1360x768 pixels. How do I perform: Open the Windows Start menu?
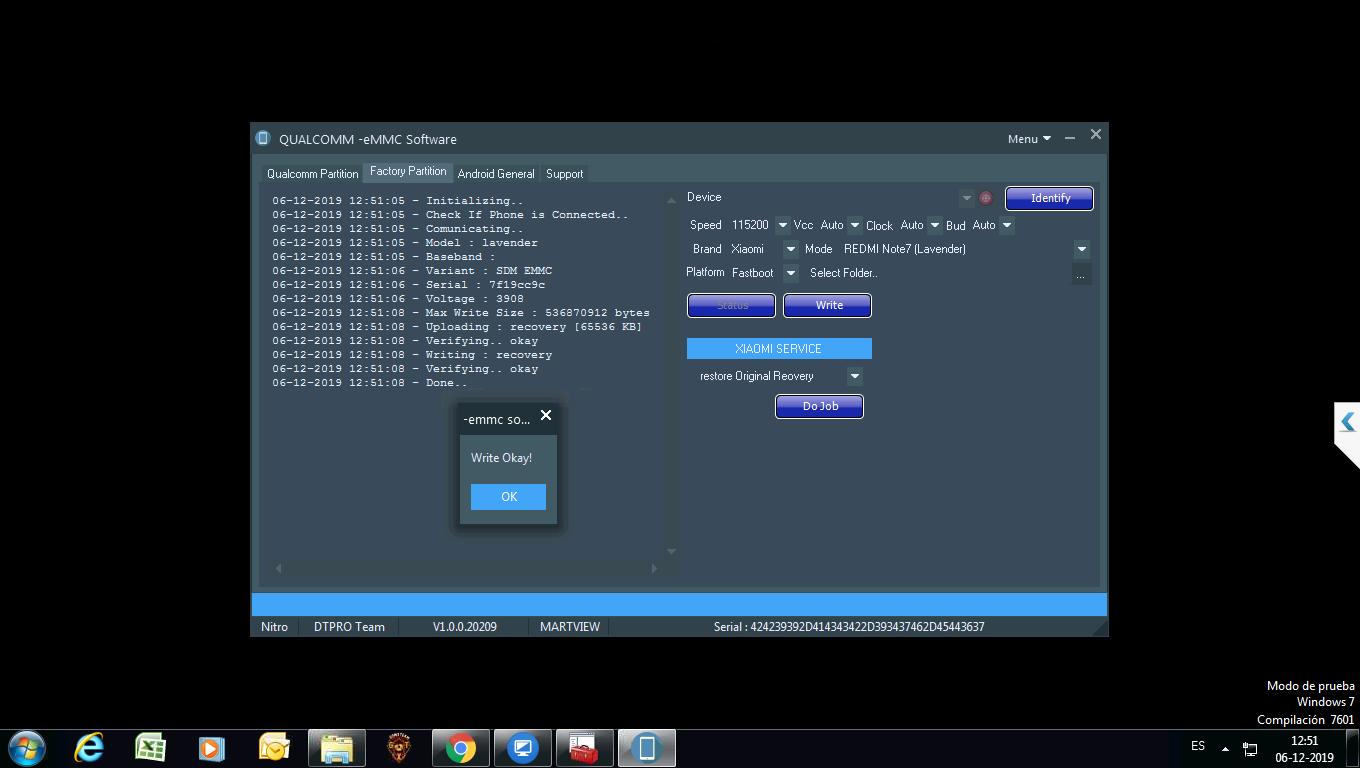[27, 748]
